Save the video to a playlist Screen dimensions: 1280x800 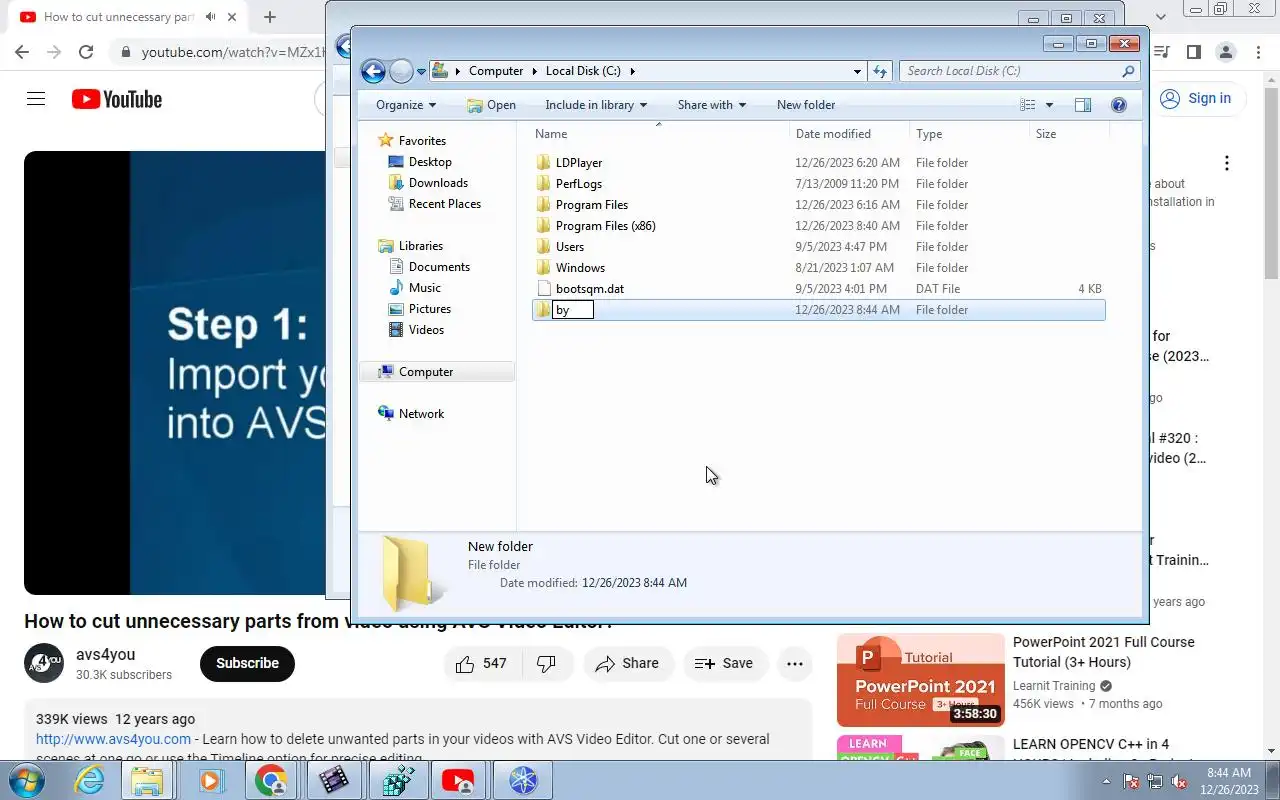point(724,663)
